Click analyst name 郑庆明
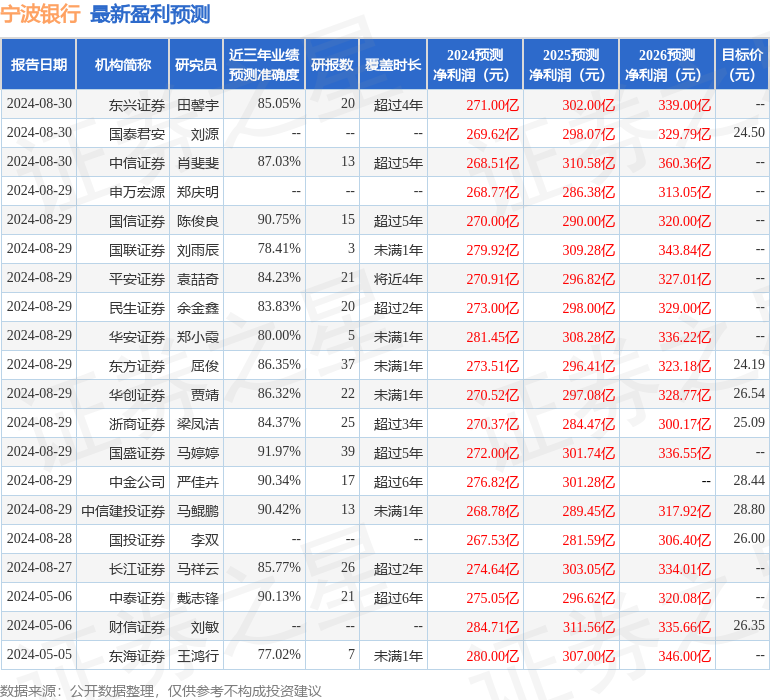 (198, 192)
